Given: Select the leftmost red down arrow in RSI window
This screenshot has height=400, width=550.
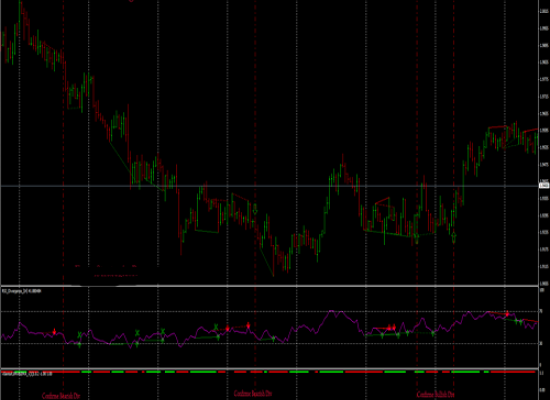Looking at the screenshot, I should (54, 332).
